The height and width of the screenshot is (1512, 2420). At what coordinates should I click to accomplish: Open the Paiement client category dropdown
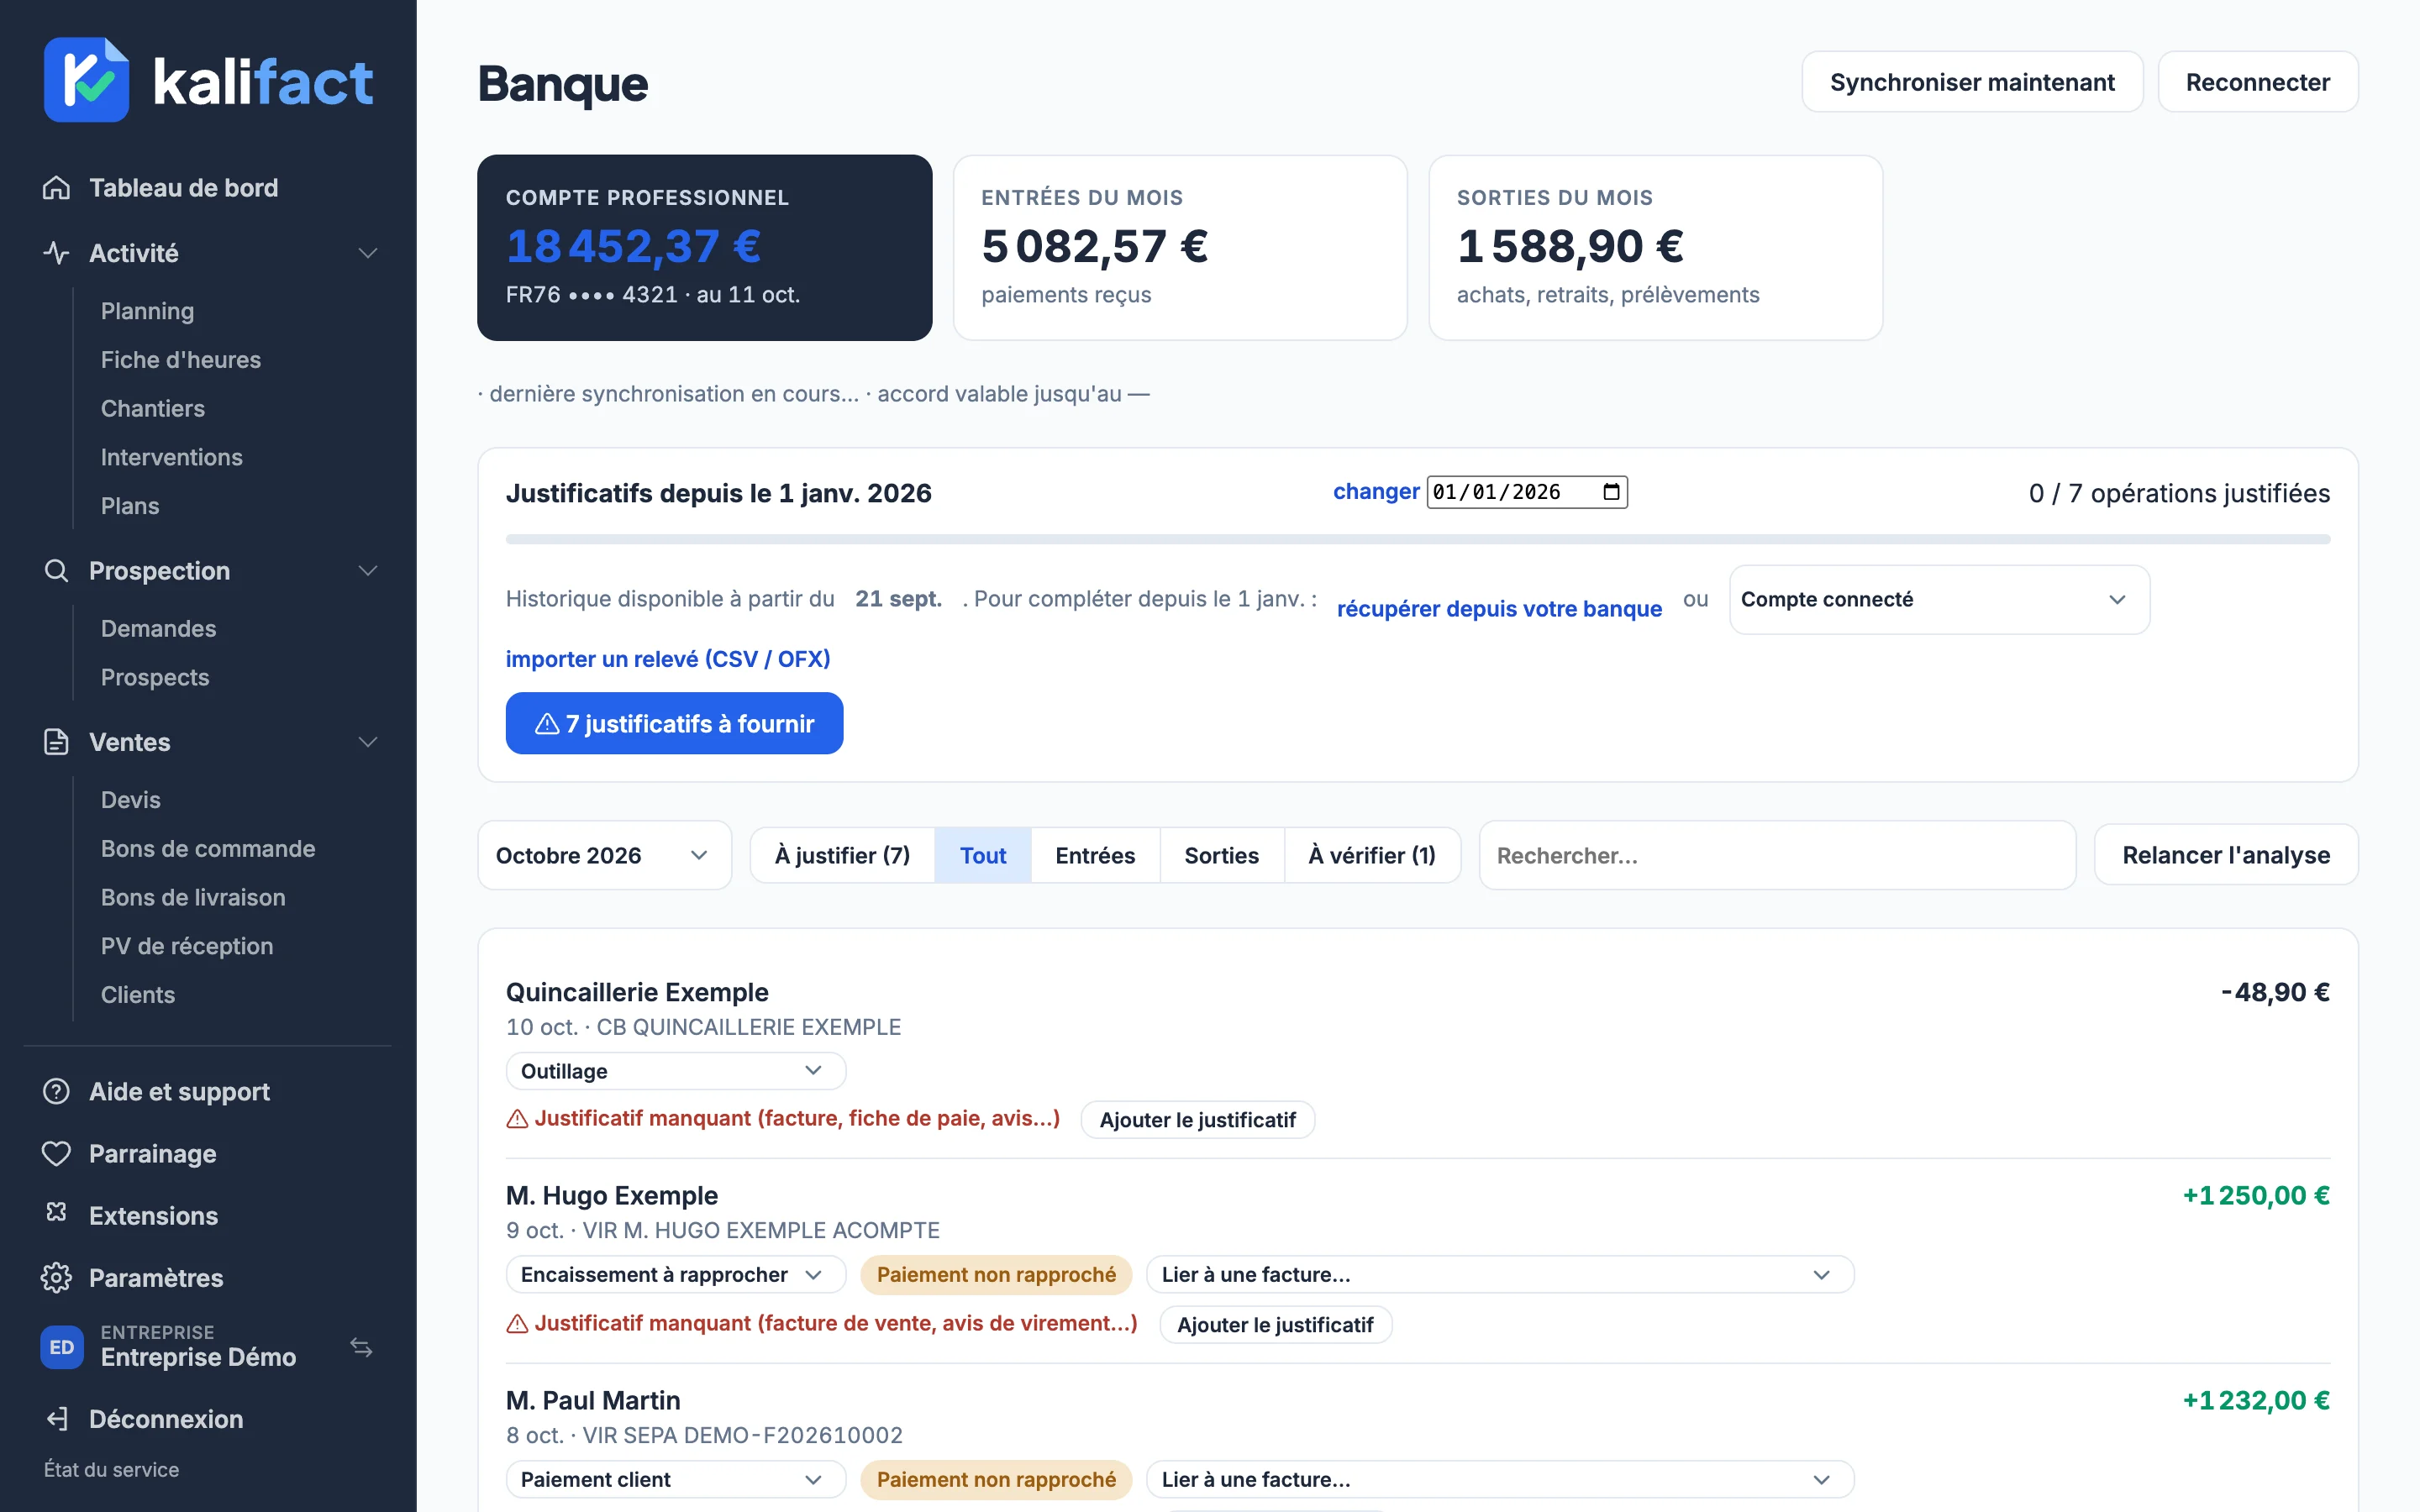[x=676, y=1480]
